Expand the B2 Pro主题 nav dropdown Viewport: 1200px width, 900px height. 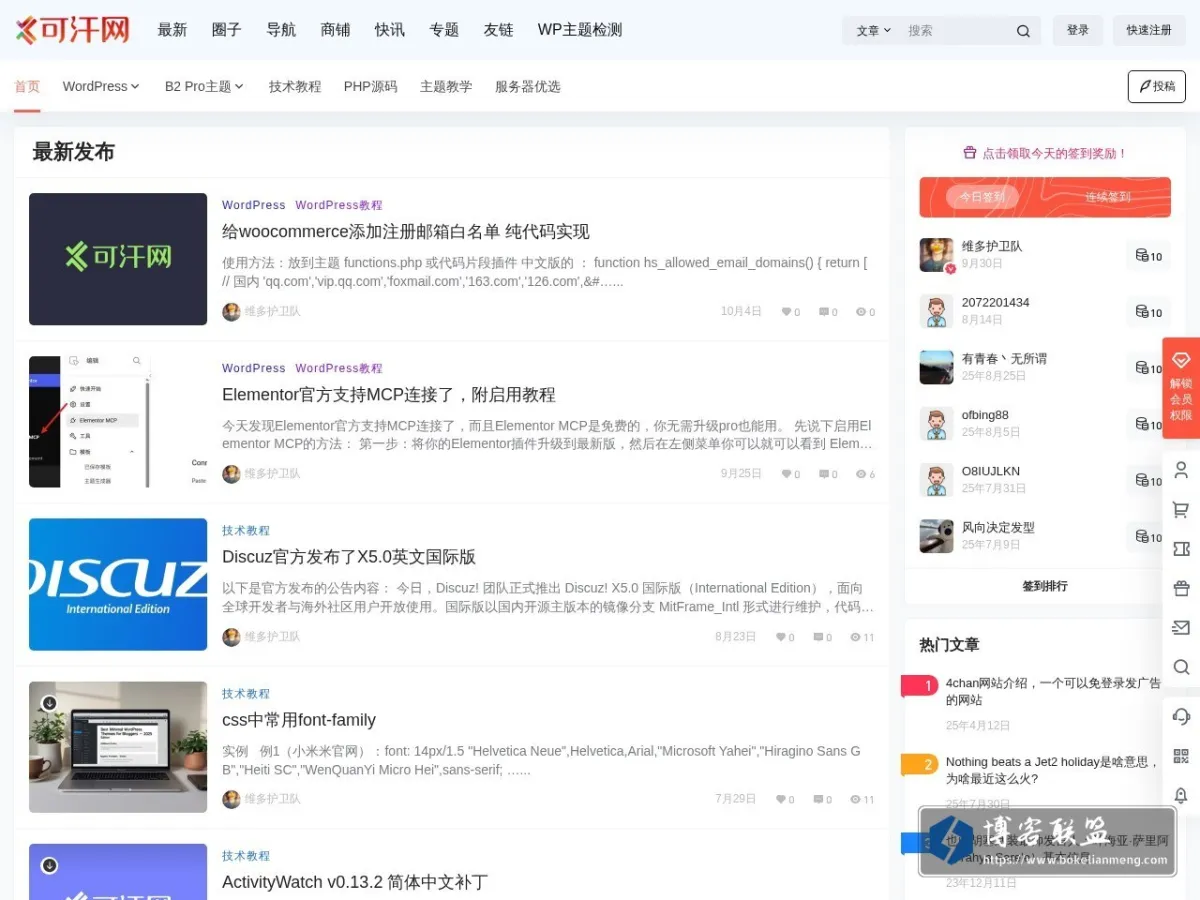point(204,86)
